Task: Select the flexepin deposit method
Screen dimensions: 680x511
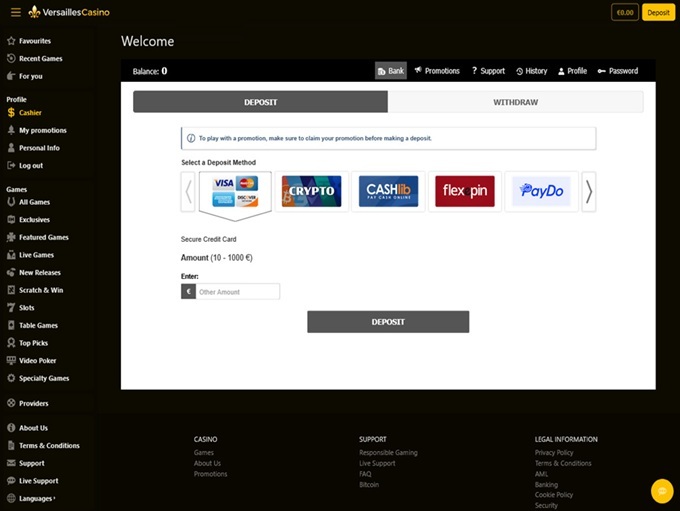Action: 464,191
